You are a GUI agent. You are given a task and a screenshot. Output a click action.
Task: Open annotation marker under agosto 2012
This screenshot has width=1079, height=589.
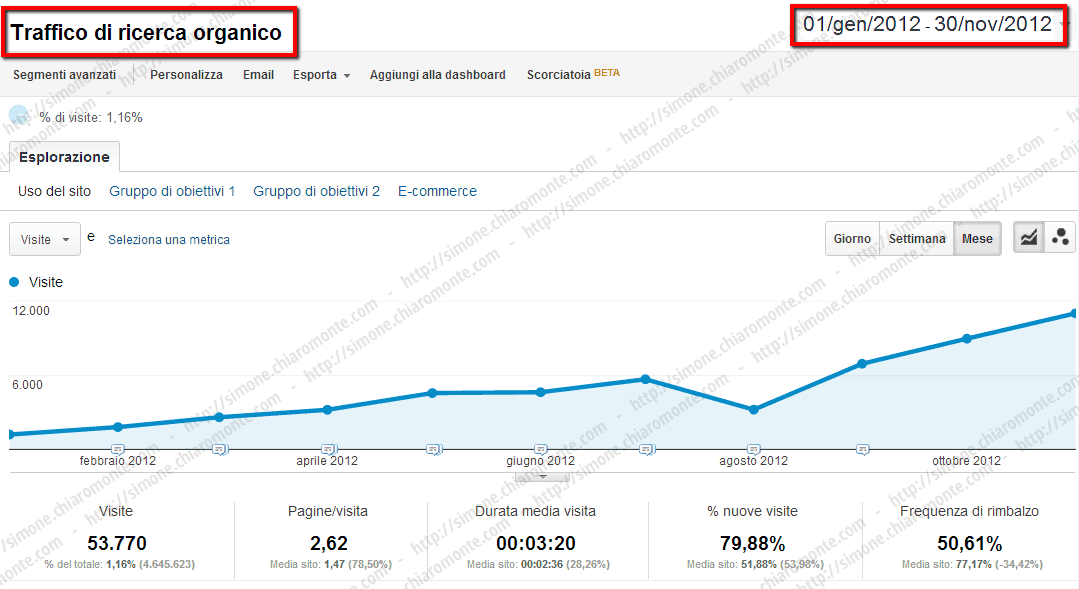[754, 449]
